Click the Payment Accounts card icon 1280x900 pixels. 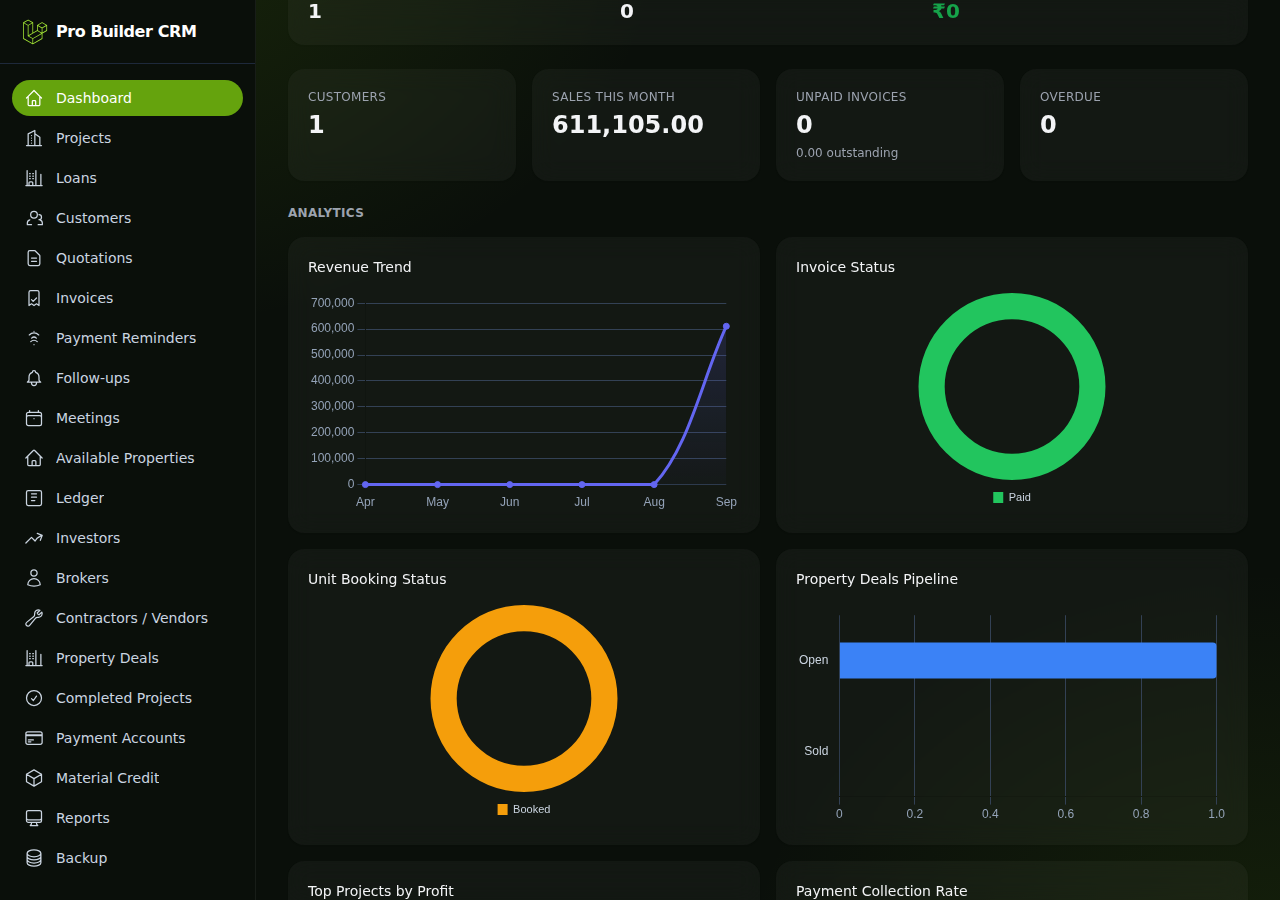[34, 738]
